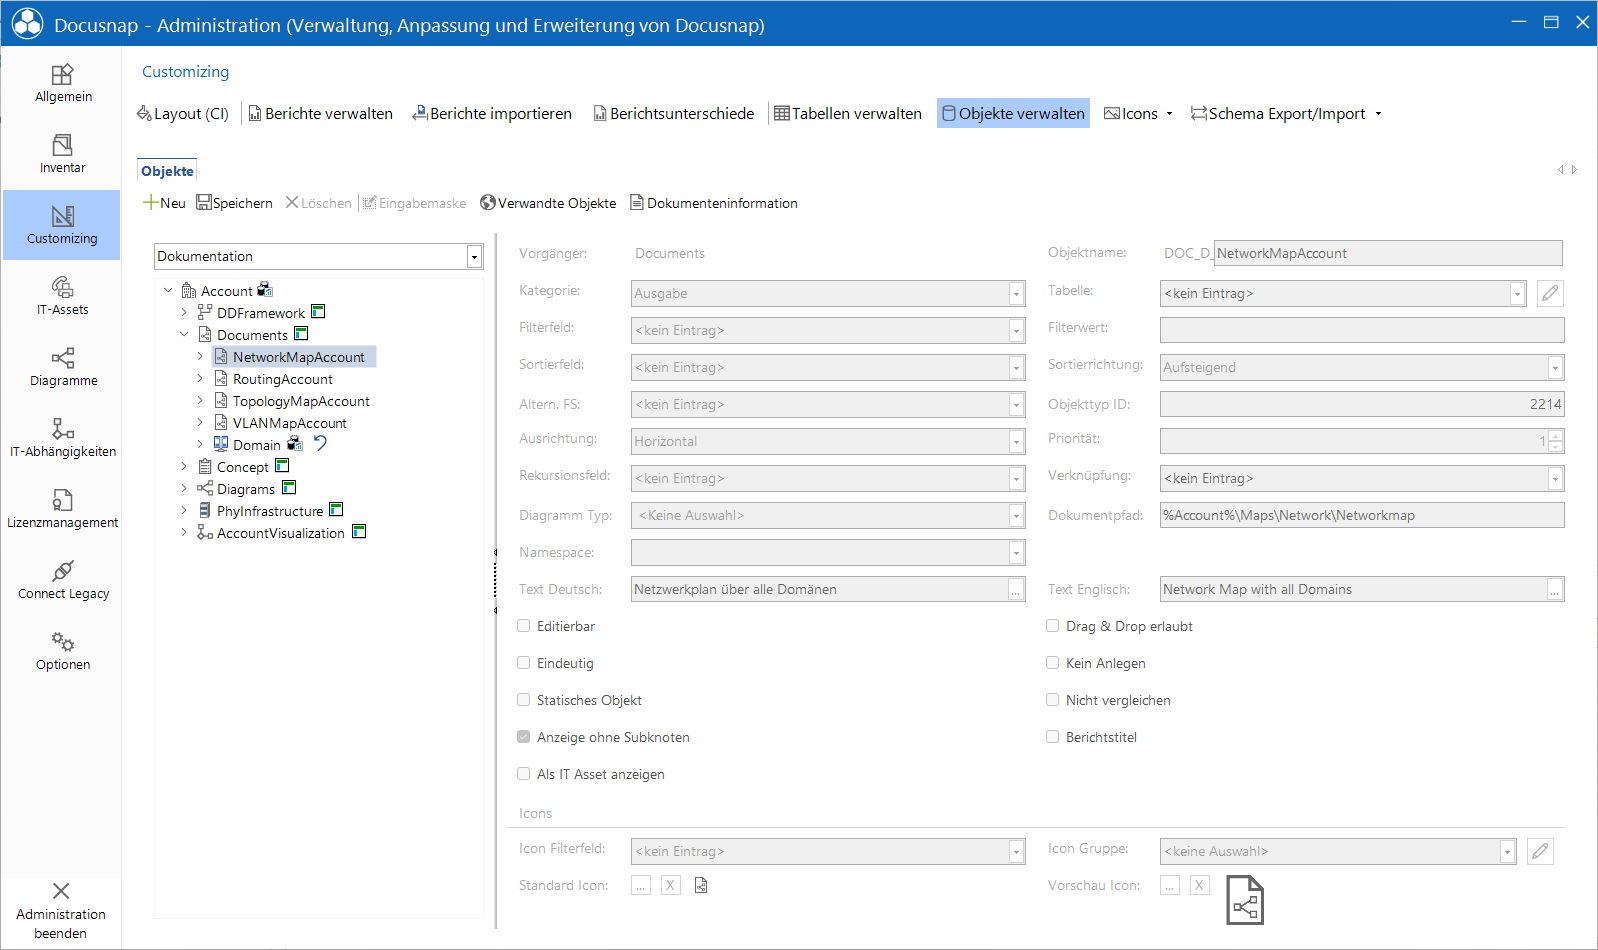This screenshot has width=1598, height=950.
Task: Open Diagramme in the sidebar
Action: pyautogui.click(x=62, y=367)
